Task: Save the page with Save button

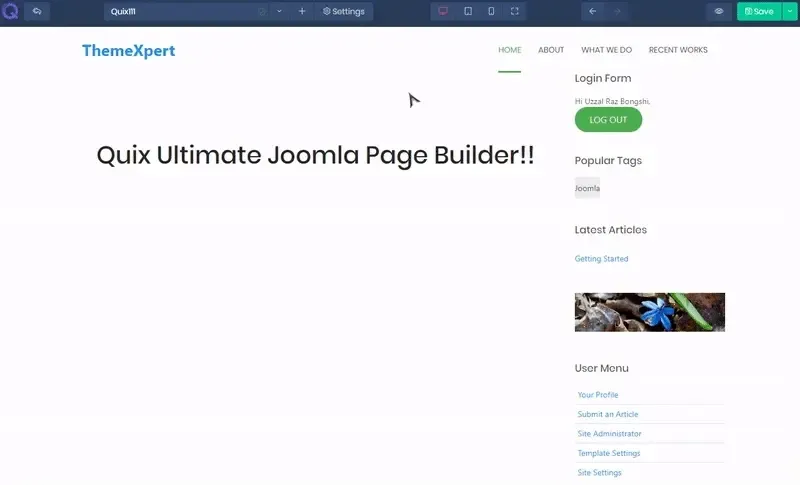Action: [759, 11]
